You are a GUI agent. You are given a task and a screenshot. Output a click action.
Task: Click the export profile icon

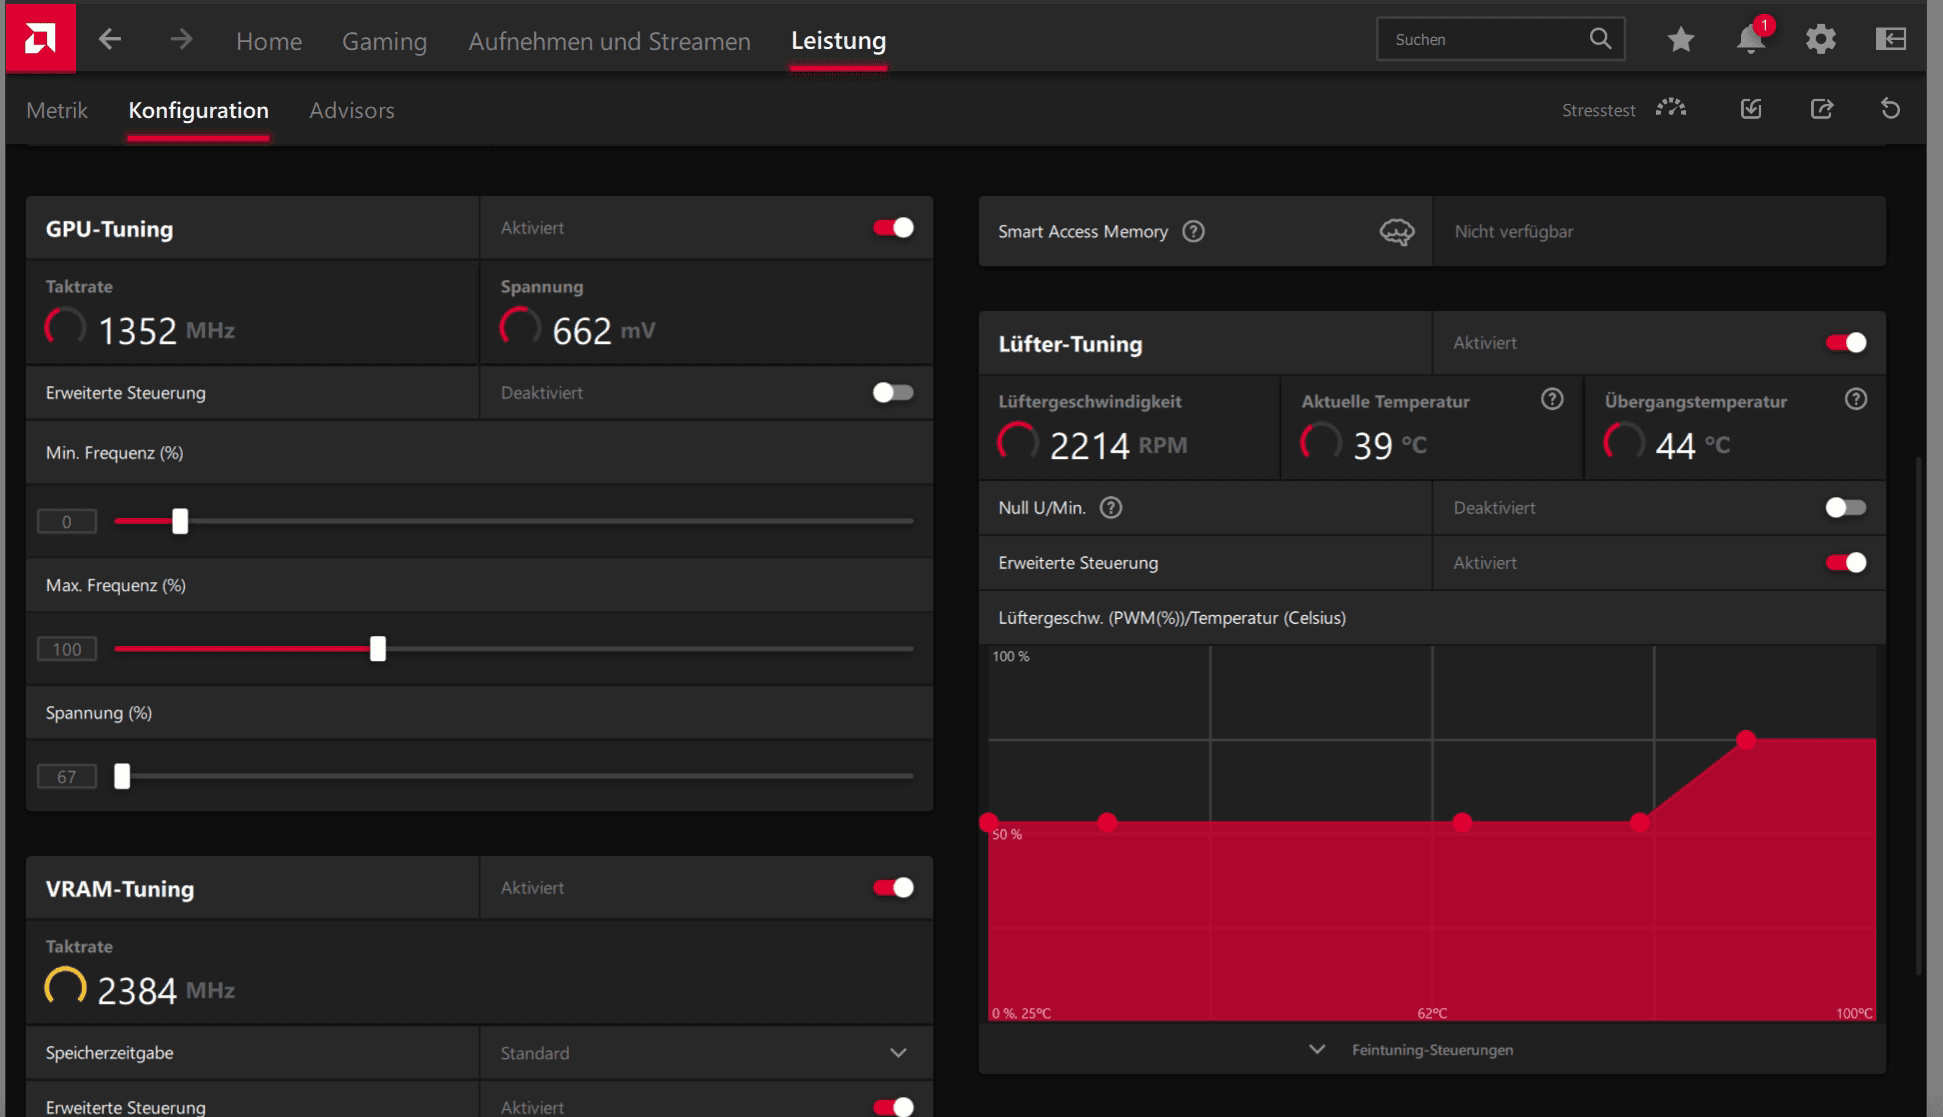[x=1822, y=109]
